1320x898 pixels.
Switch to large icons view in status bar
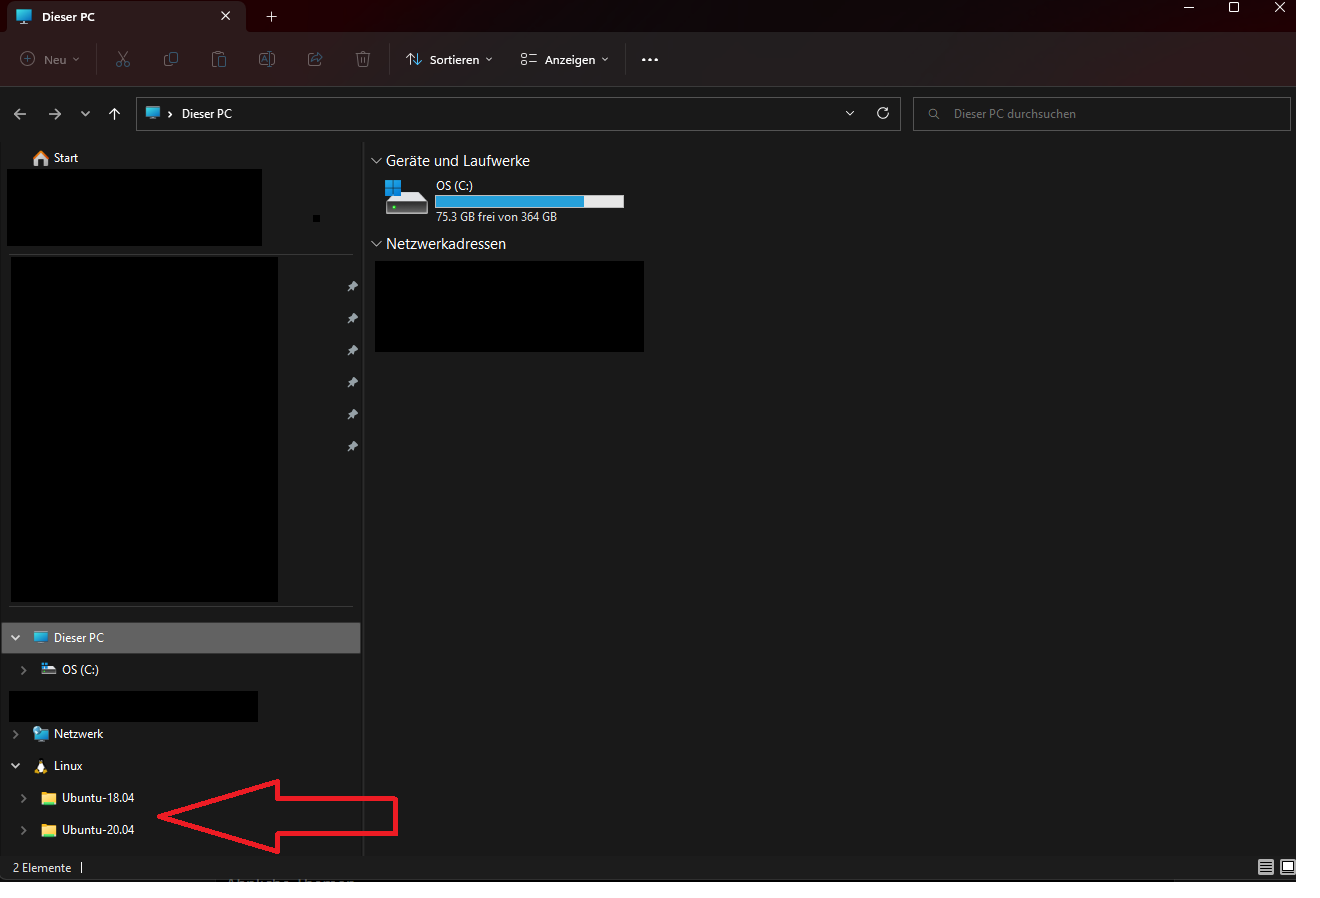[x=1288, y=867]
